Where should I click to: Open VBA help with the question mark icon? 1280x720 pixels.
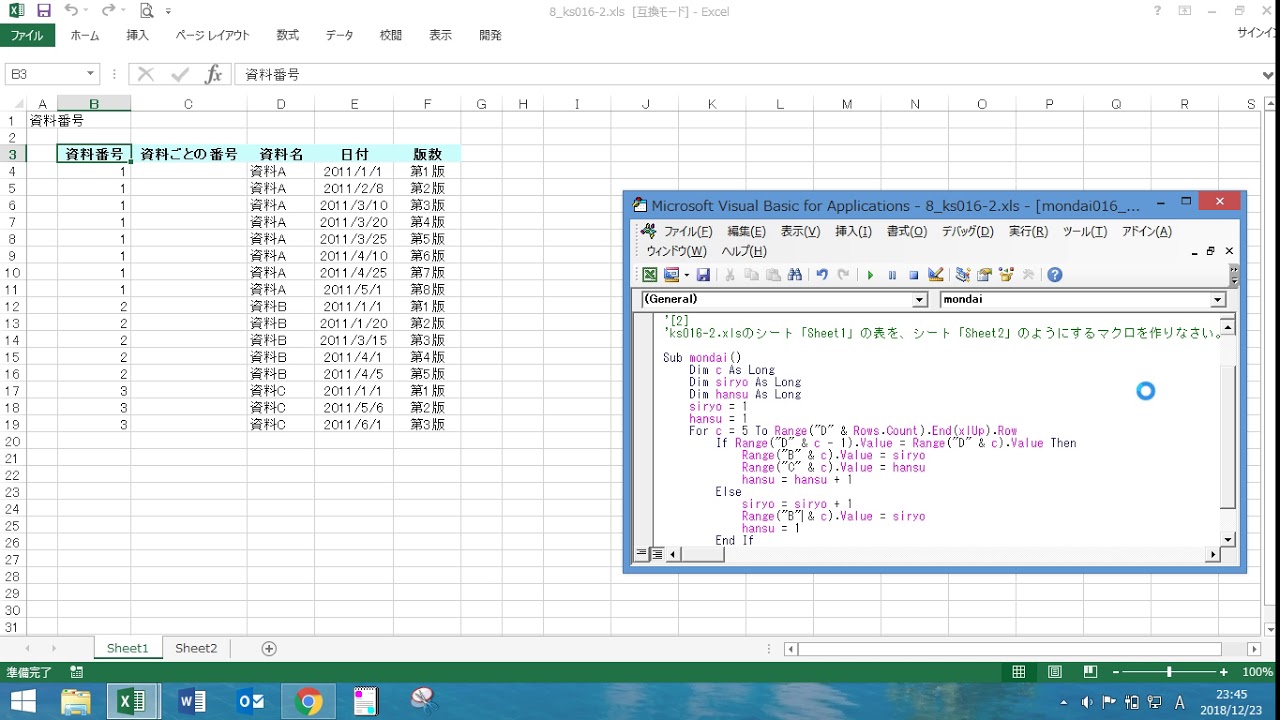pyautogui.click(x=1054, y=275)
